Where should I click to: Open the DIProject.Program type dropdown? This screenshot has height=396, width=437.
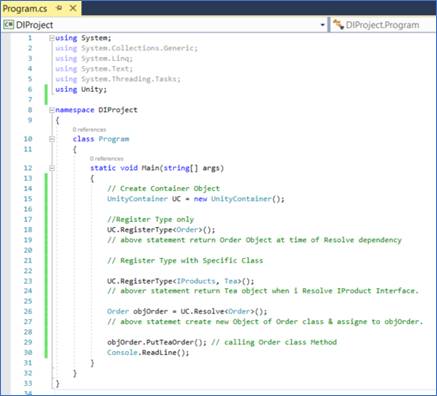pyautogui.click(x=382, y=25)
